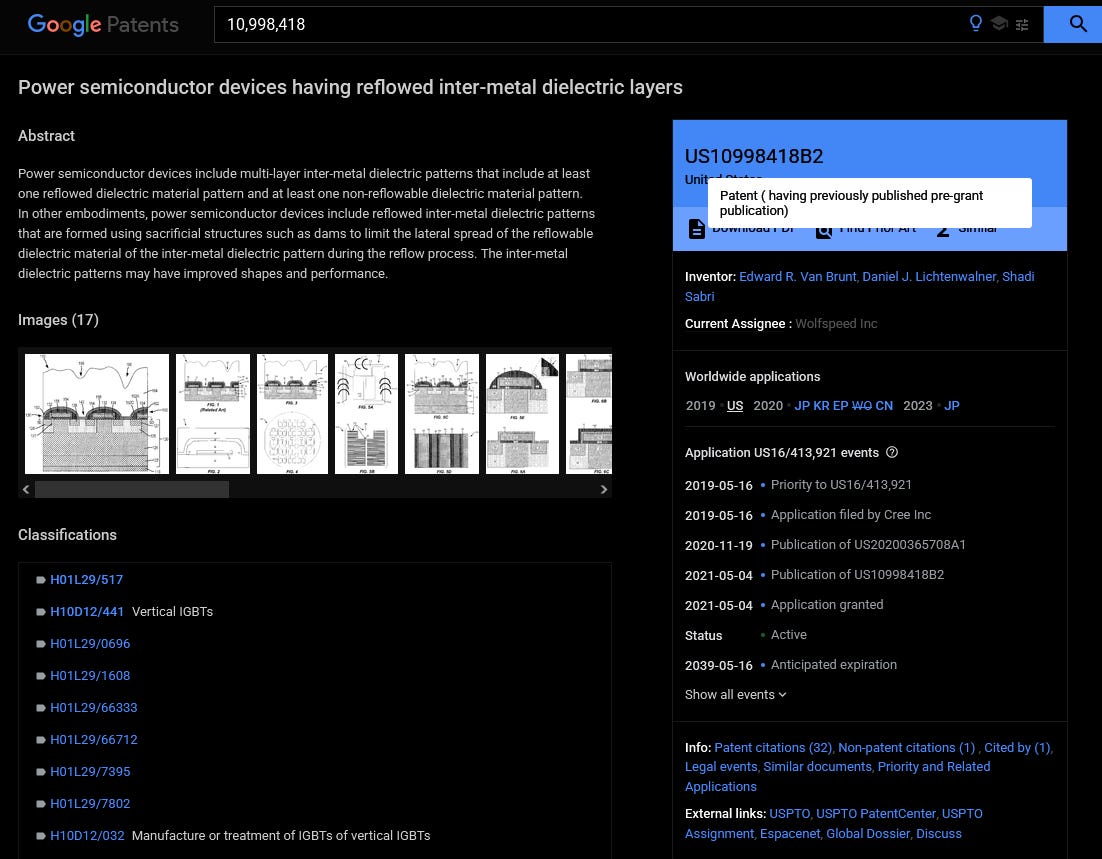Open the Discuss link
The image size is (1102, 859).
tap(939, 834)
